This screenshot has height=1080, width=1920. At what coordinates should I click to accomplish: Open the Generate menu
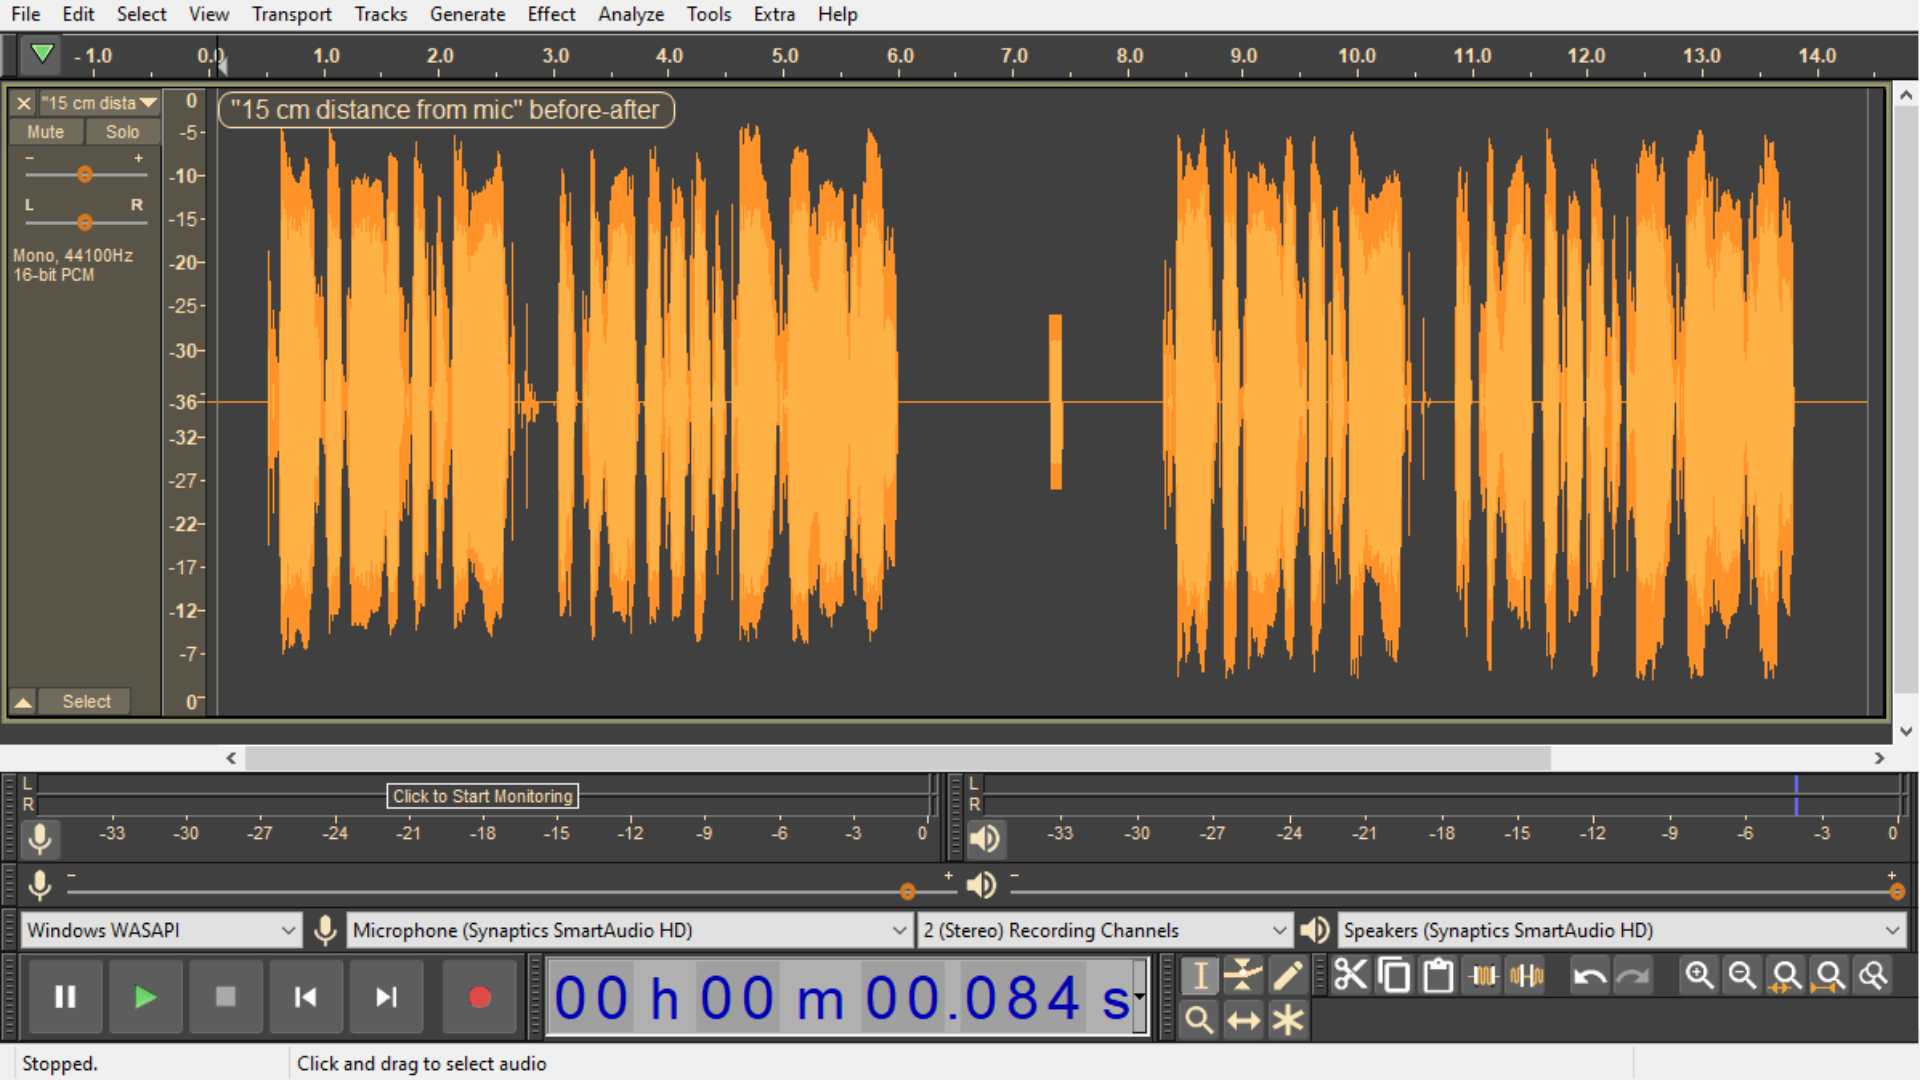[467, 14]
